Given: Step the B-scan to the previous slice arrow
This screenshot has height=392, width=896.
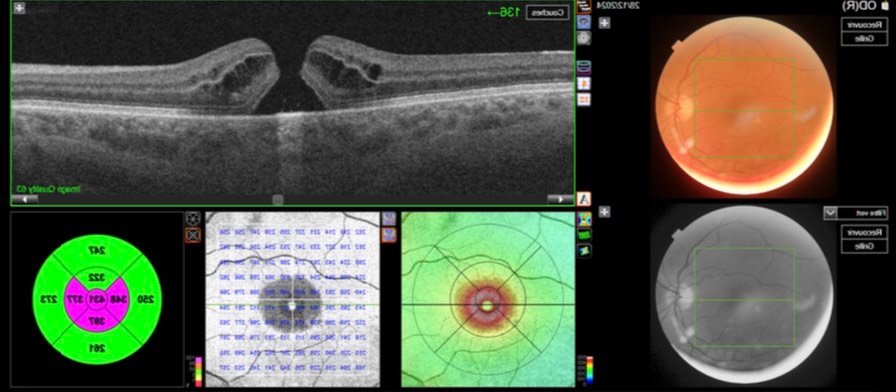Looking at the screenshot, I should 24,199.
